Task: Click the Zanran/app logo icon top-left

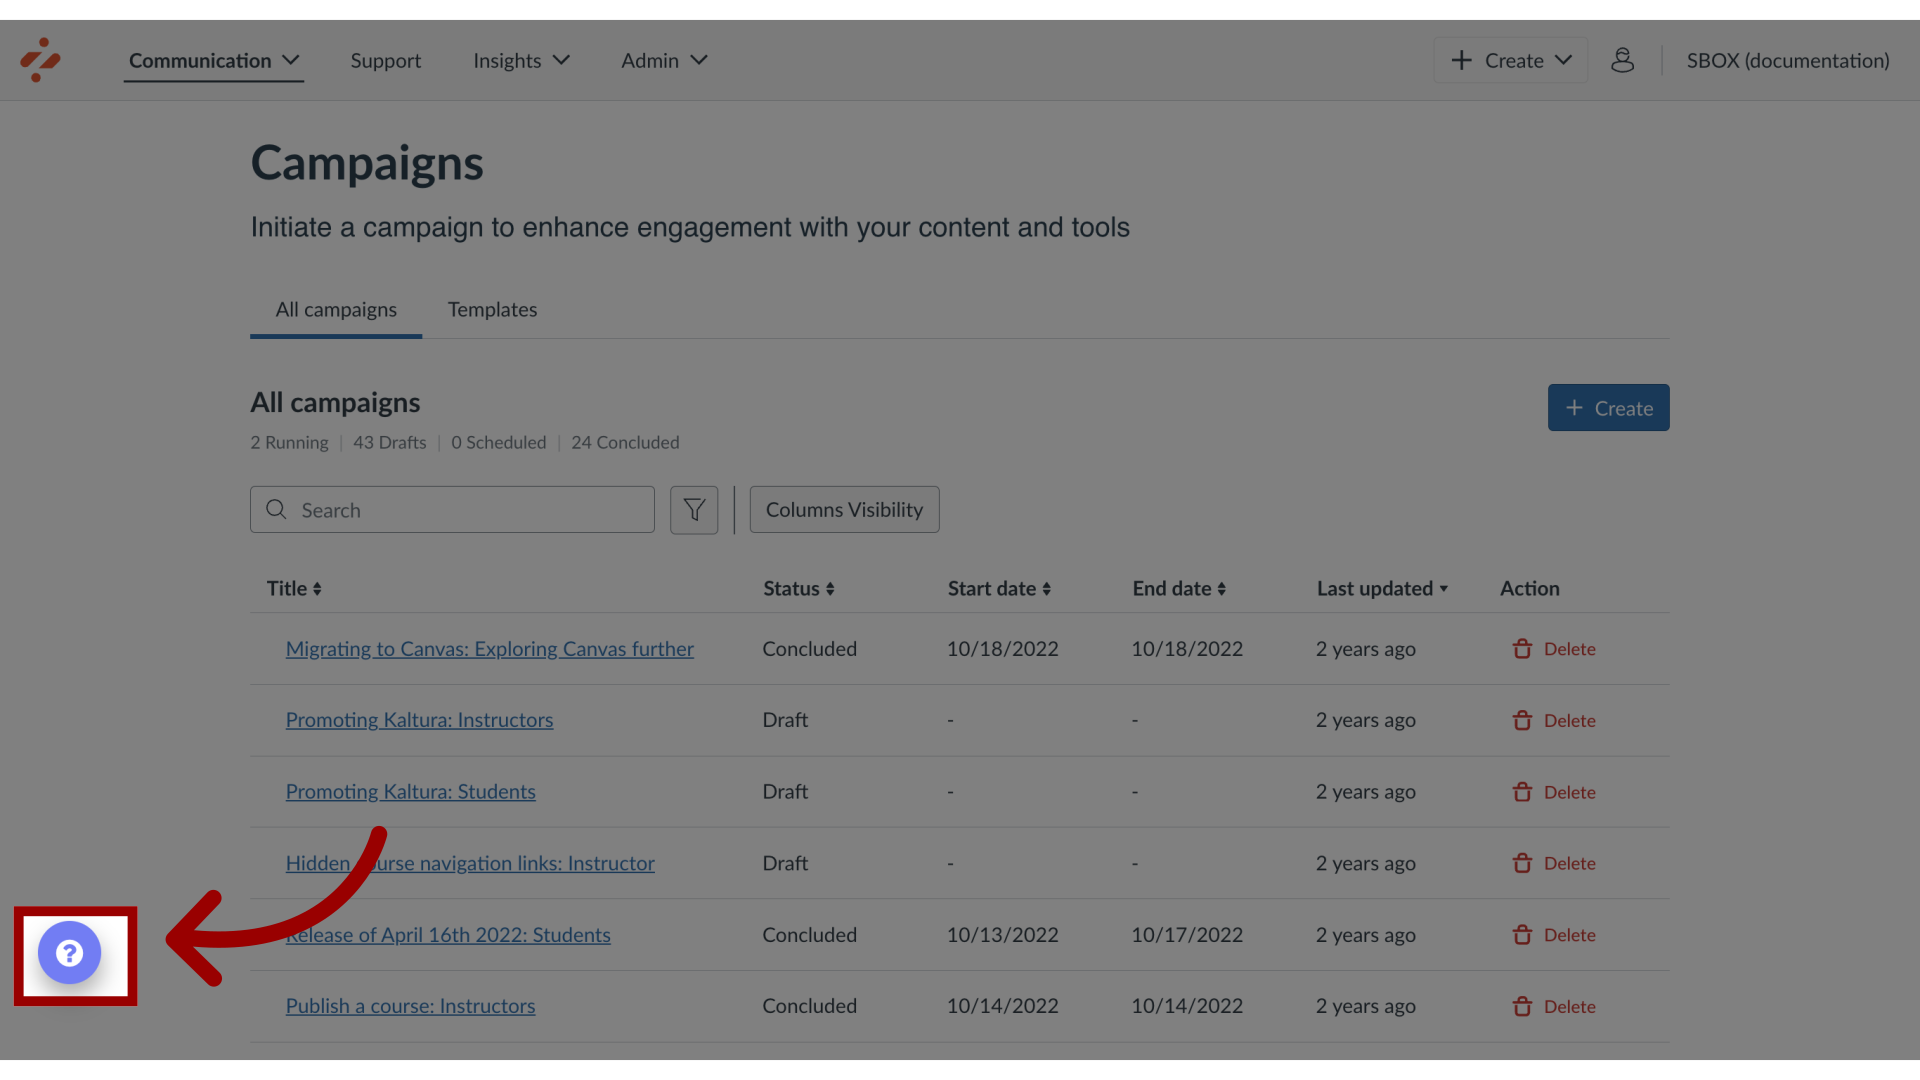Action: [40, 59]
